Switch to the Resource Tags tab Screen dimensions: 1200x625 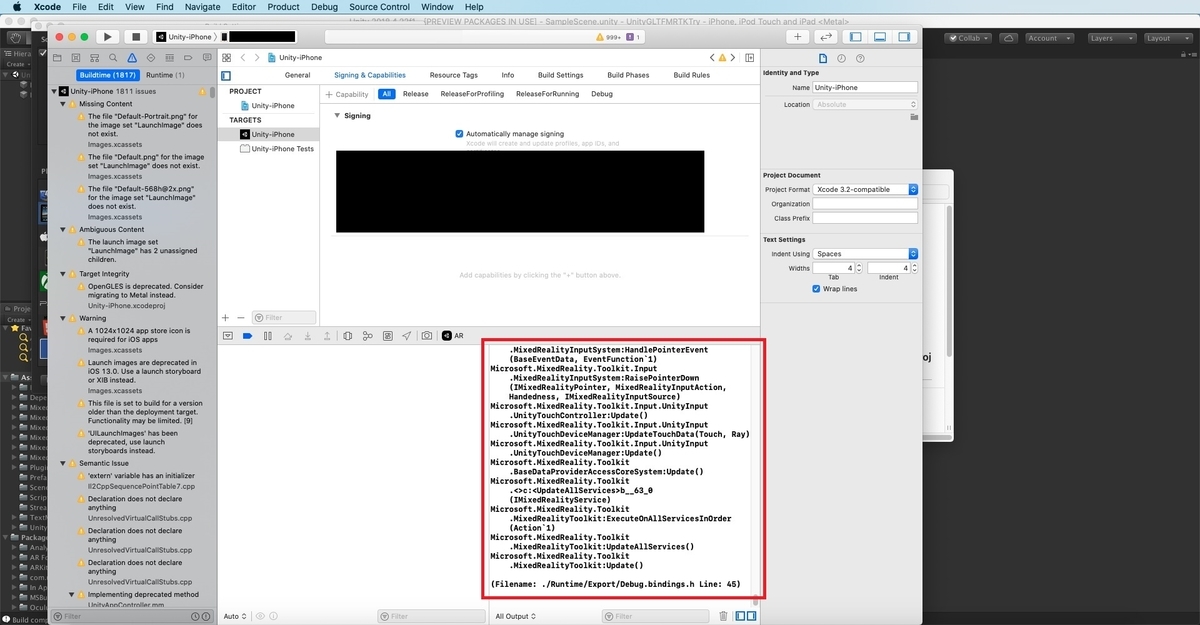tap(453, 75)
